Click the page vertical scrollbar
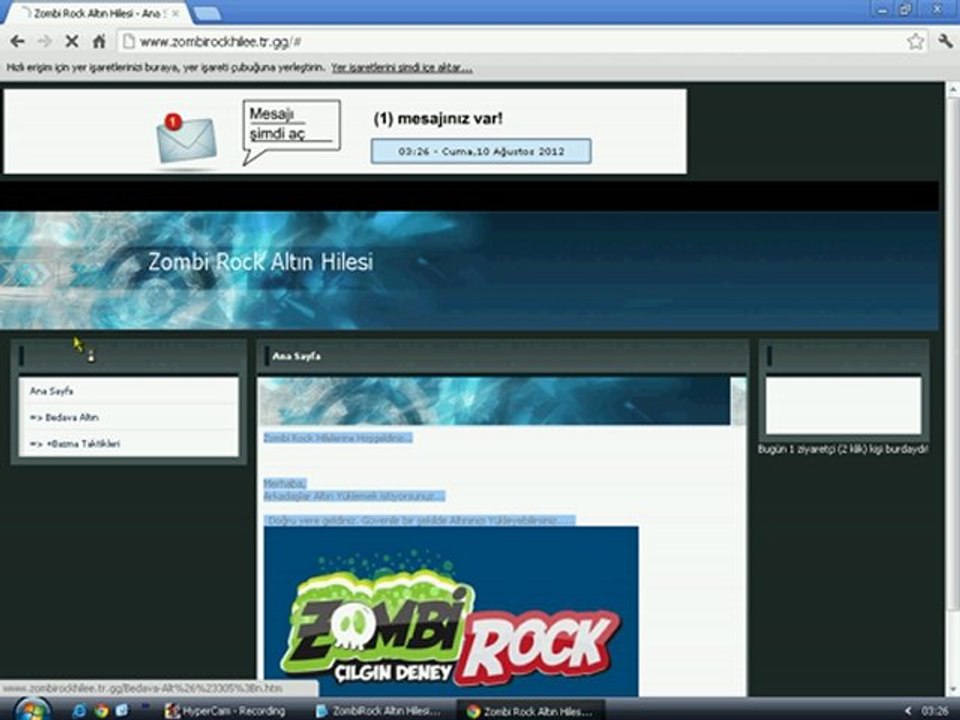The image size is (960, 720). 953,352
